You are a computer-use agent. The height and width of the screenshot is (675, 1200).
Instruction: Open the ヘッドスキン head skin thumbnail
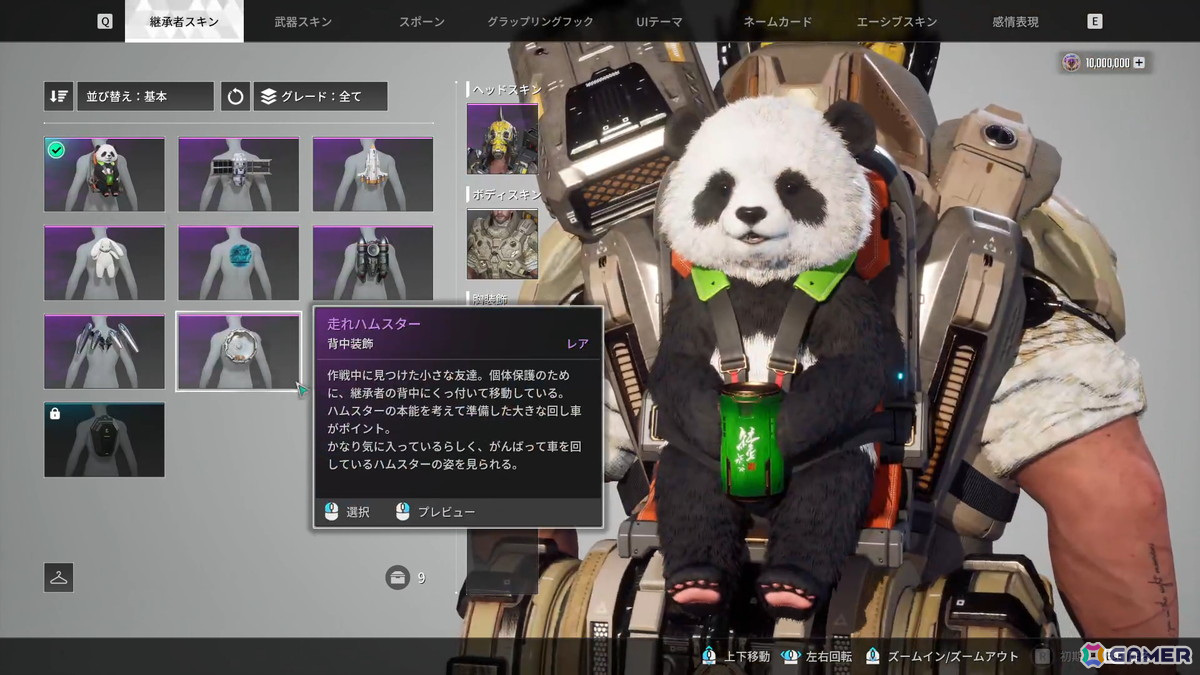coord(502,138)
